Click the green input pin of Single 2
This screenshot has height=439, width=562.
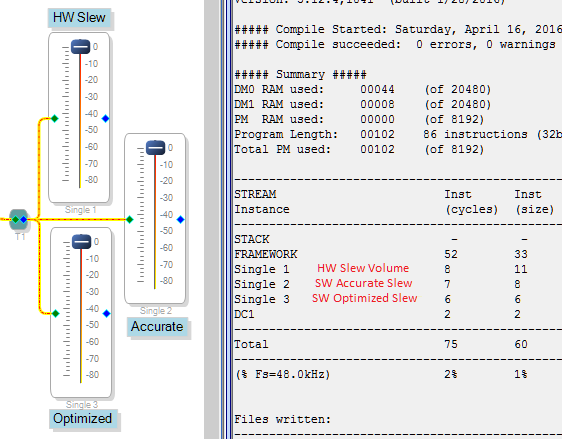pos(130,219)
